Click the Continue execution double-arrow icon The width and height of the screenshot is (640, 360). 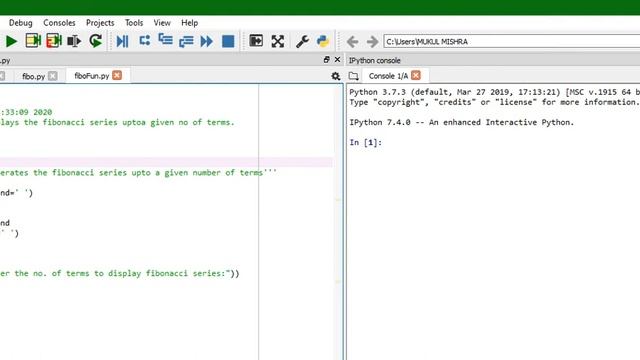(x=207, y=41)
